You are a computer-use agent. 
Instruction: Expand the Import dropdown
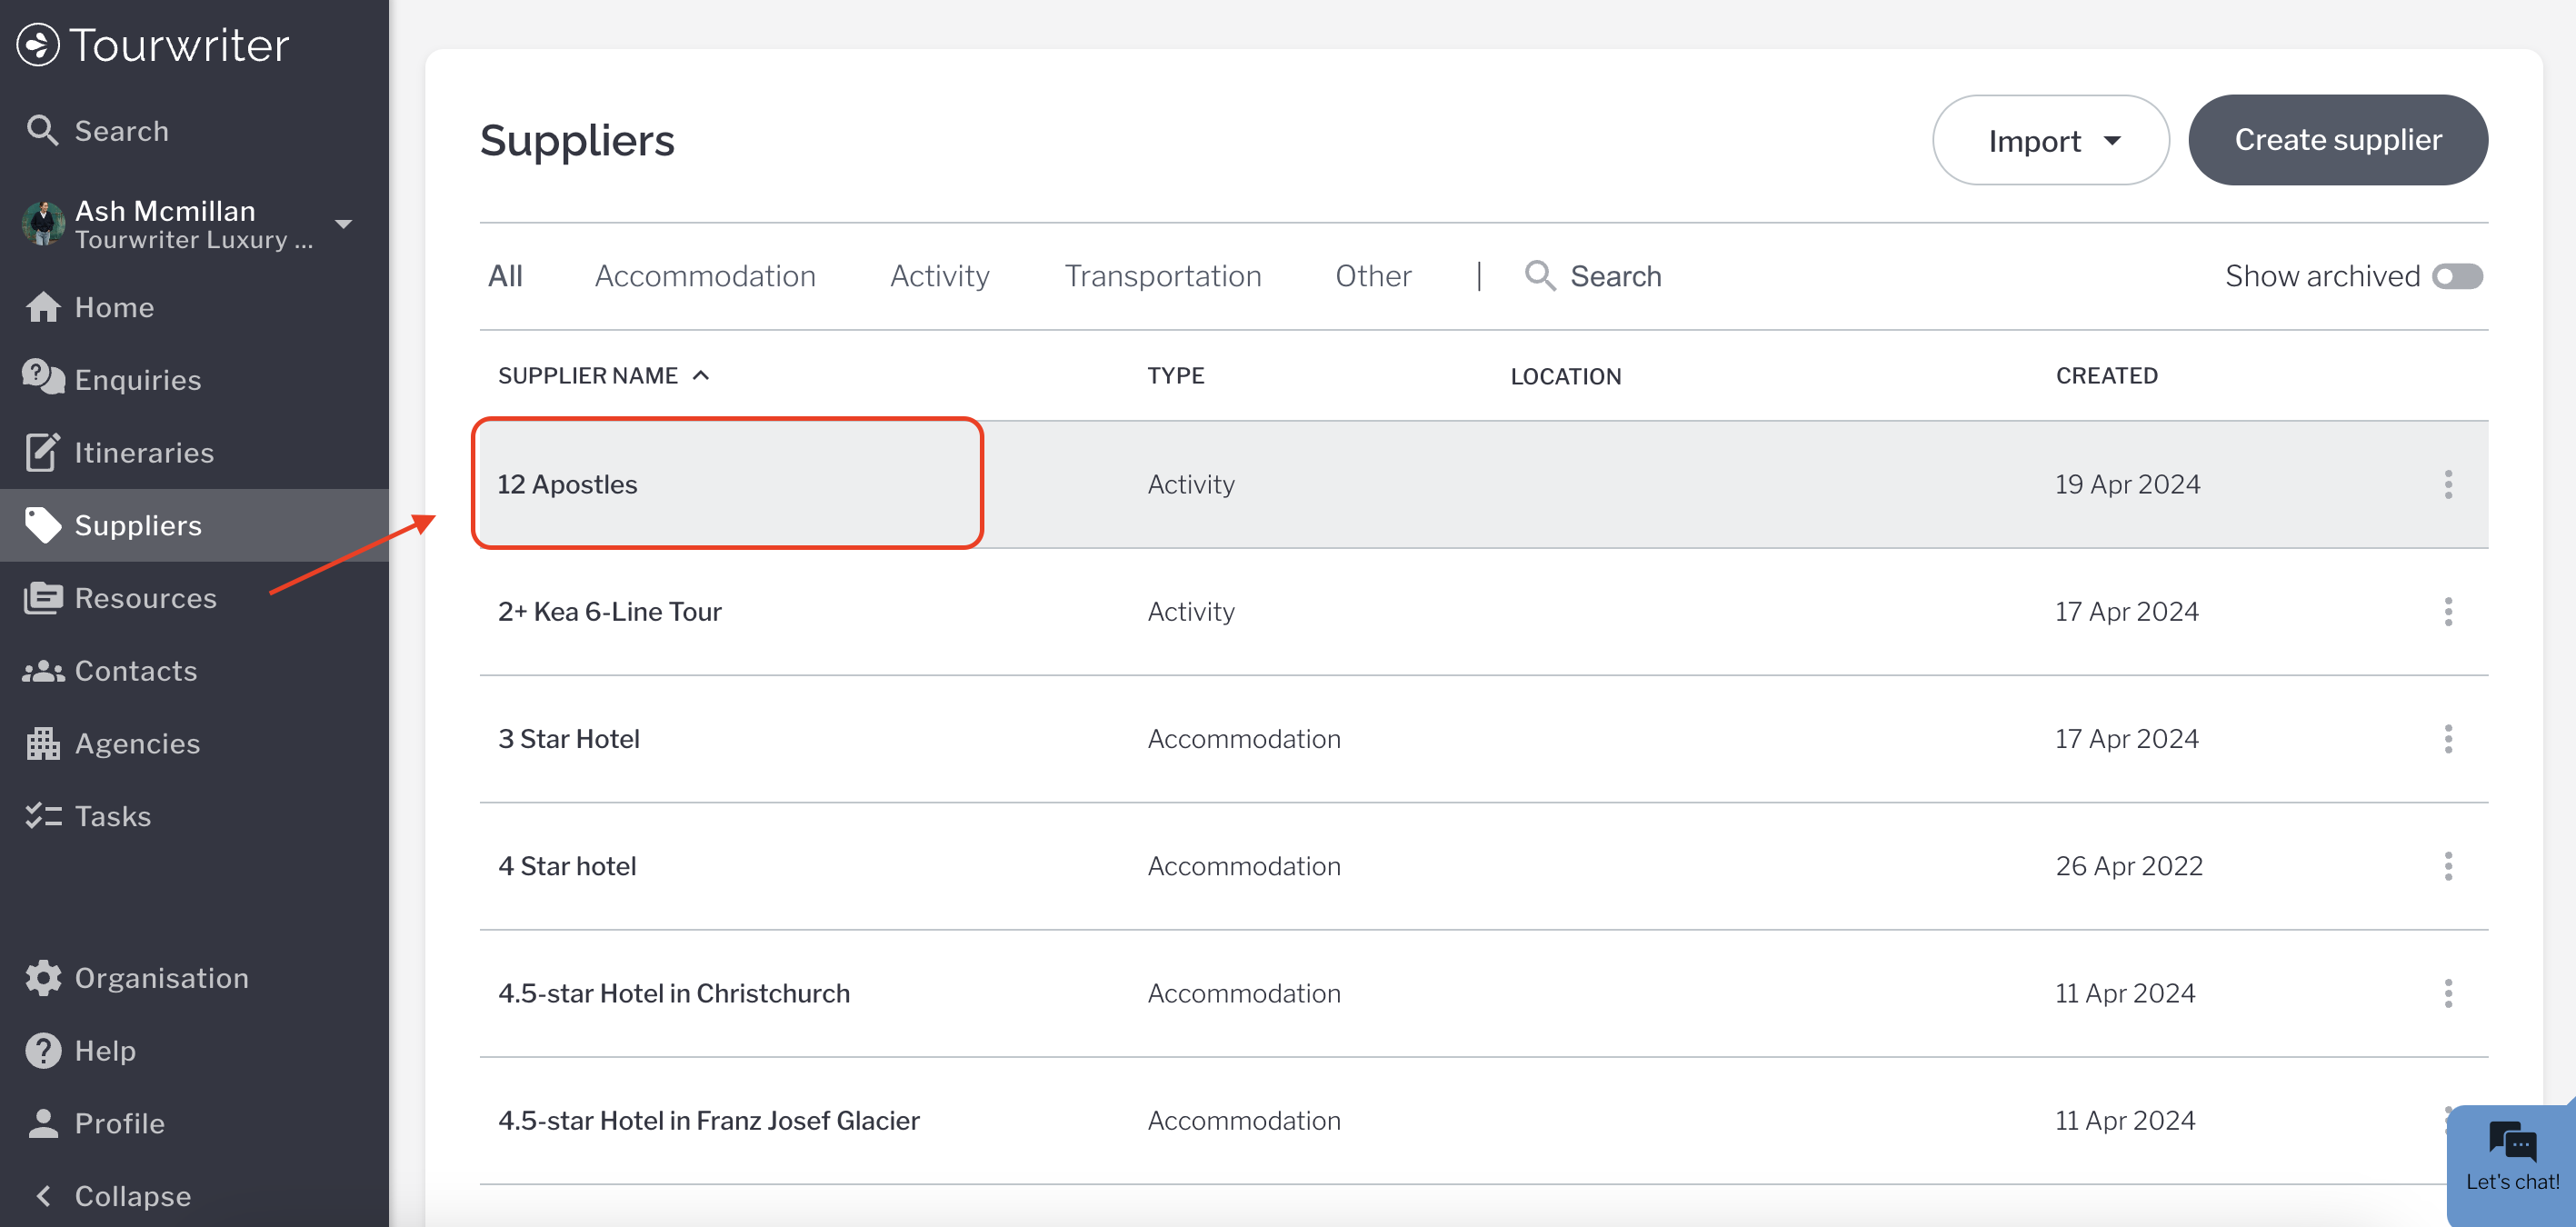click(2050, 140)
